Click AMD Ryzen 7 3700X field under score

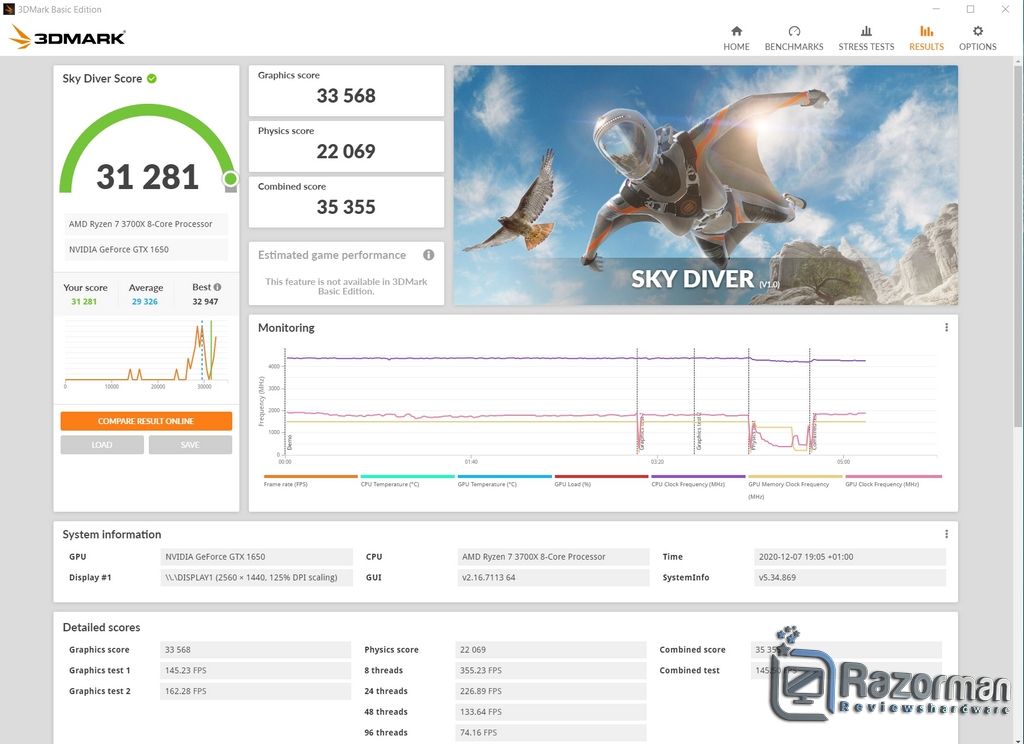point(146,224)
